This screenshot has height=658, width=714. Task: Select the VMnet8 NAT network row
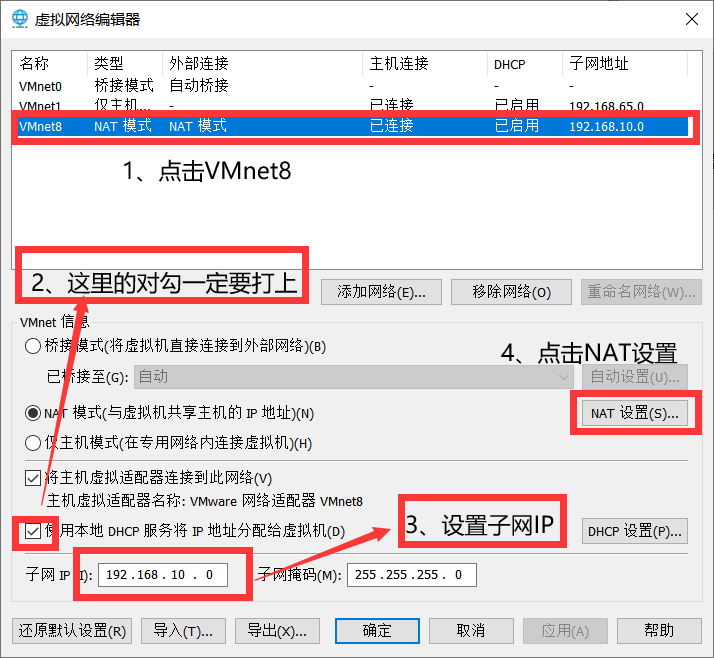(353, 126)
